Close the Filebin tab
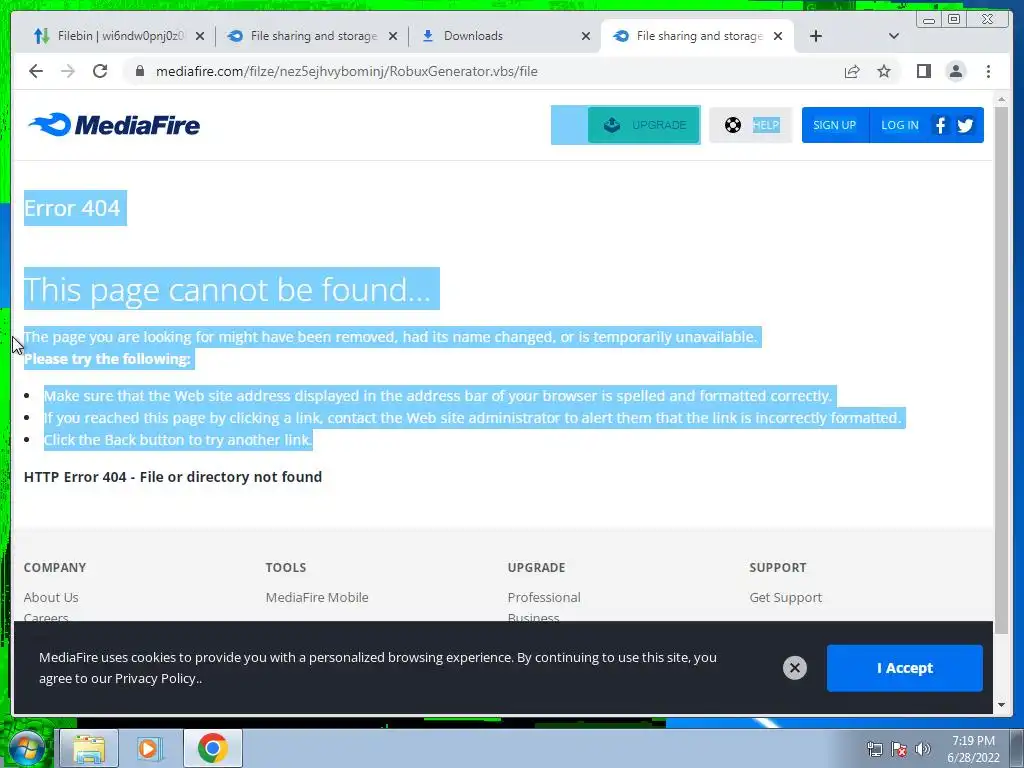This screenshot has width=1024, height=768. 200,36
